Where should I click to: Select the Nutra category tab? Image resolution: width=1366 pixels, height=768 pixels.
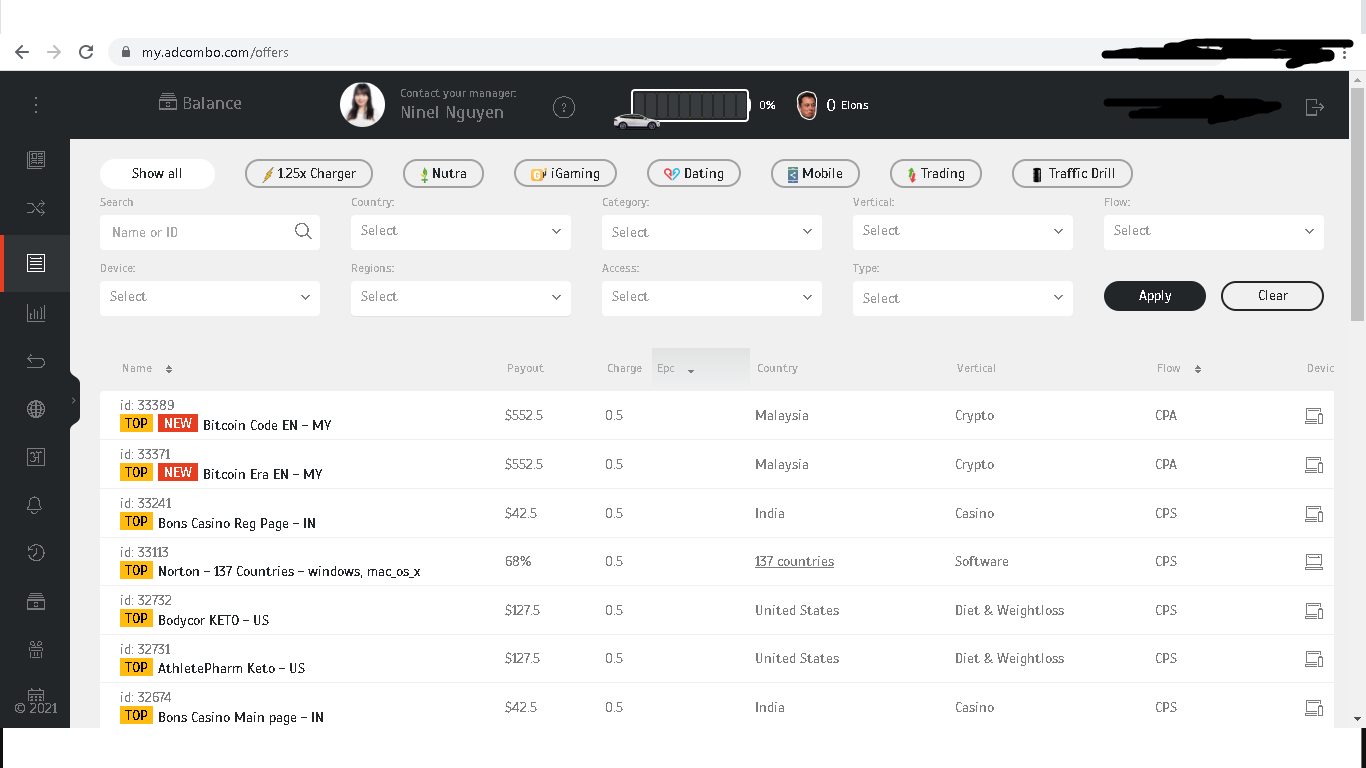pyautogui.click(x=443, y=174)
